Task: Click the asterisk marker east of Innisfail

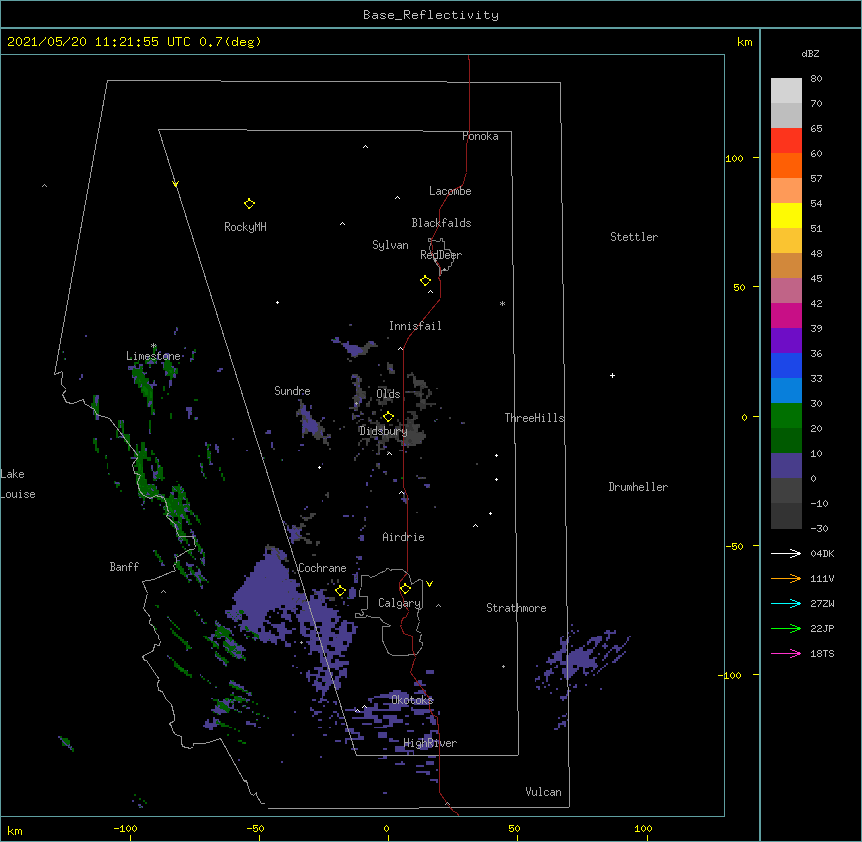Action: coord(502,303)
